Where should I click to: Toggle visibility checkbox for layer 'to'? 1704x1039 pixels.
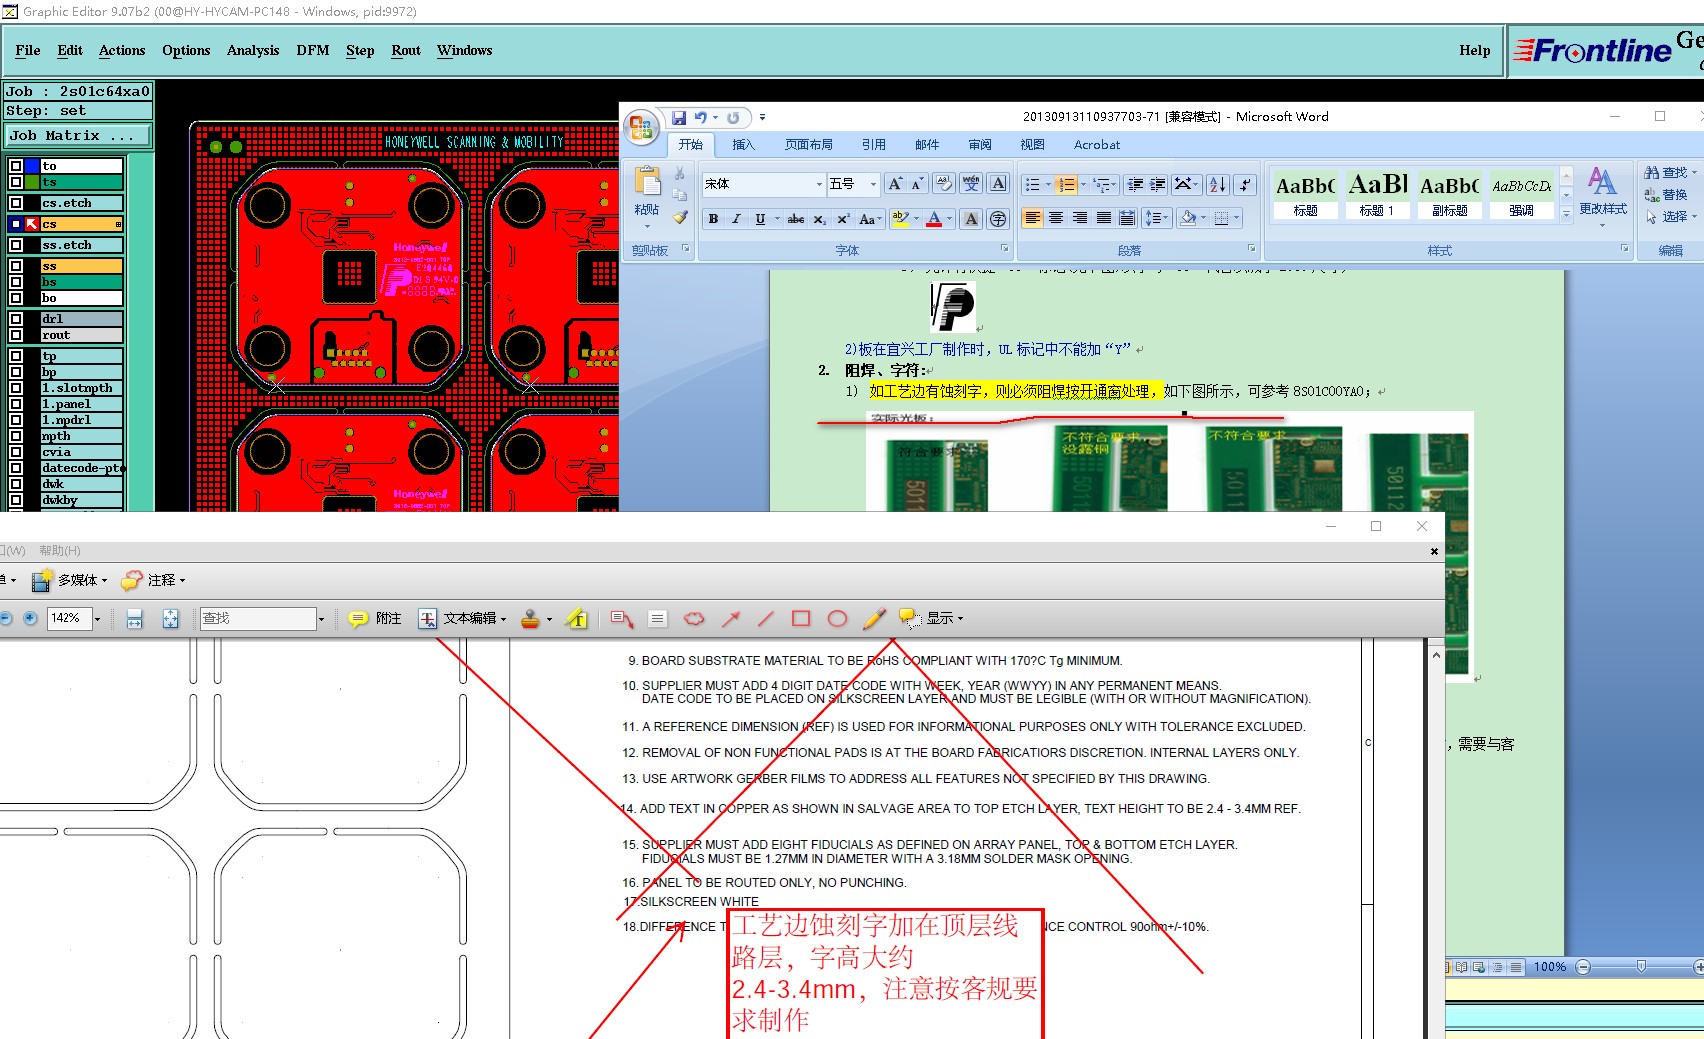pyautogui.click(x=16, y=166)
